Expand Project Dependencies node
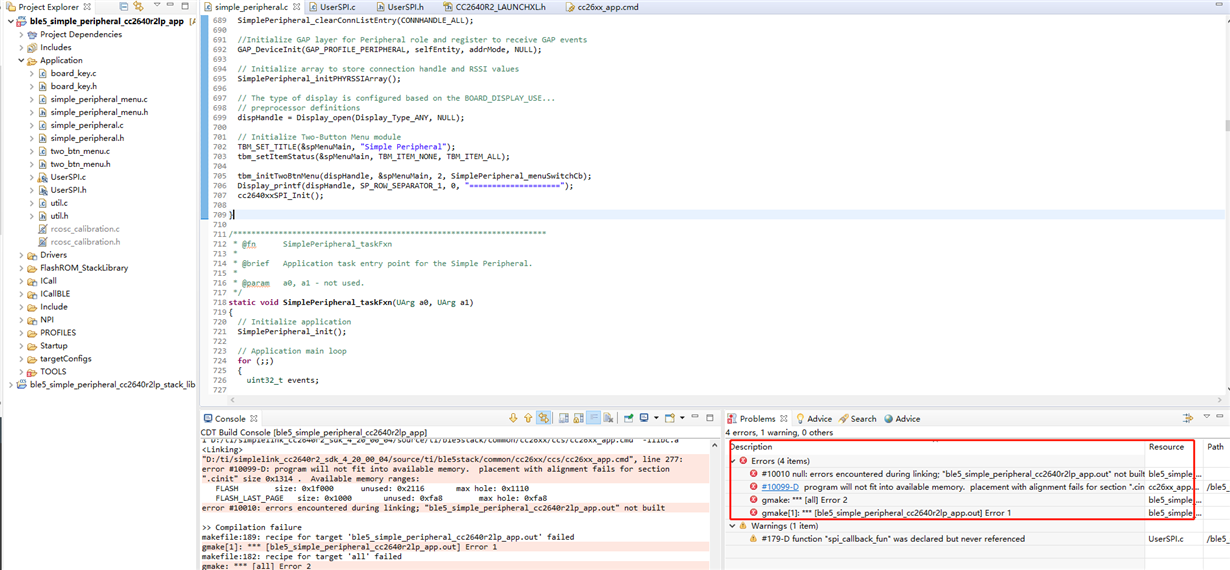1230x570 pixels. tap(22, 34)
